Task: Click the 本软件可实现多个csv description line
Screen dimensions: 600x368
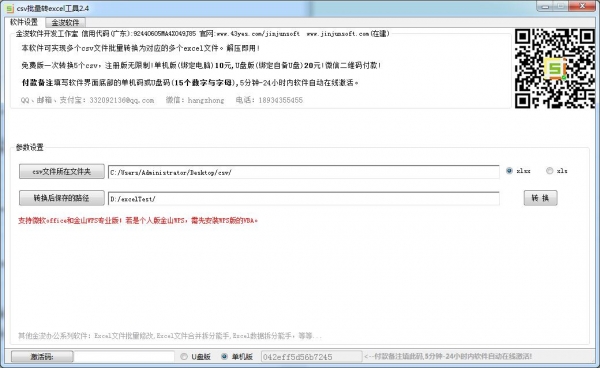Action: pos(141,48)
